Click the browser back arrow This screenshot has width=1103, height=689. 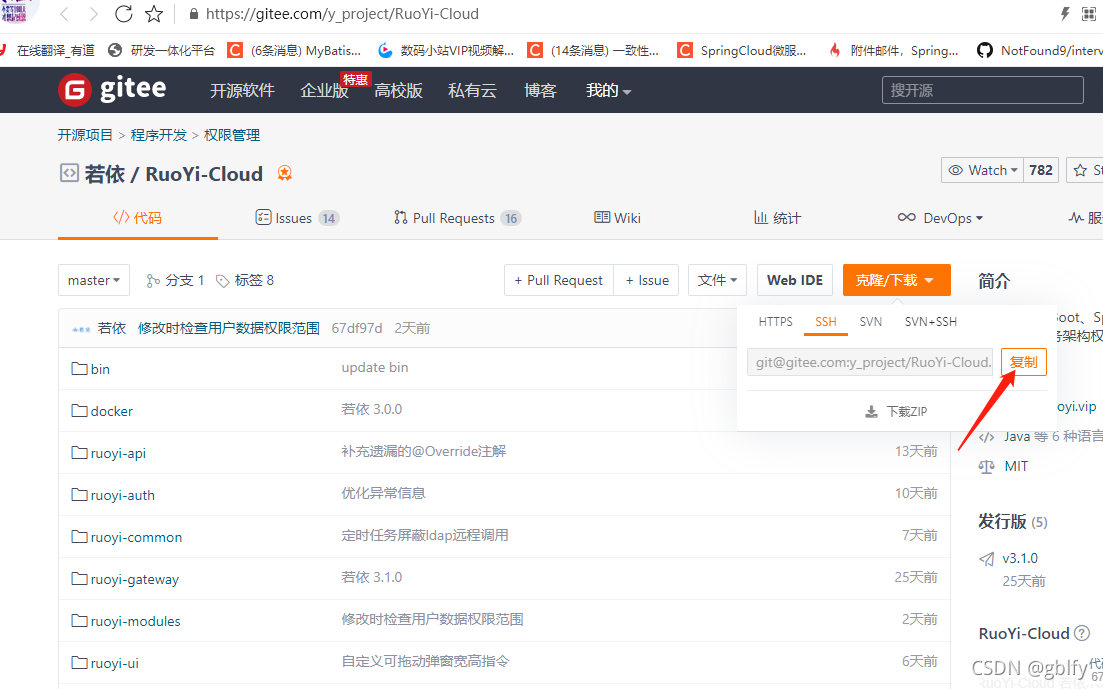64,14
